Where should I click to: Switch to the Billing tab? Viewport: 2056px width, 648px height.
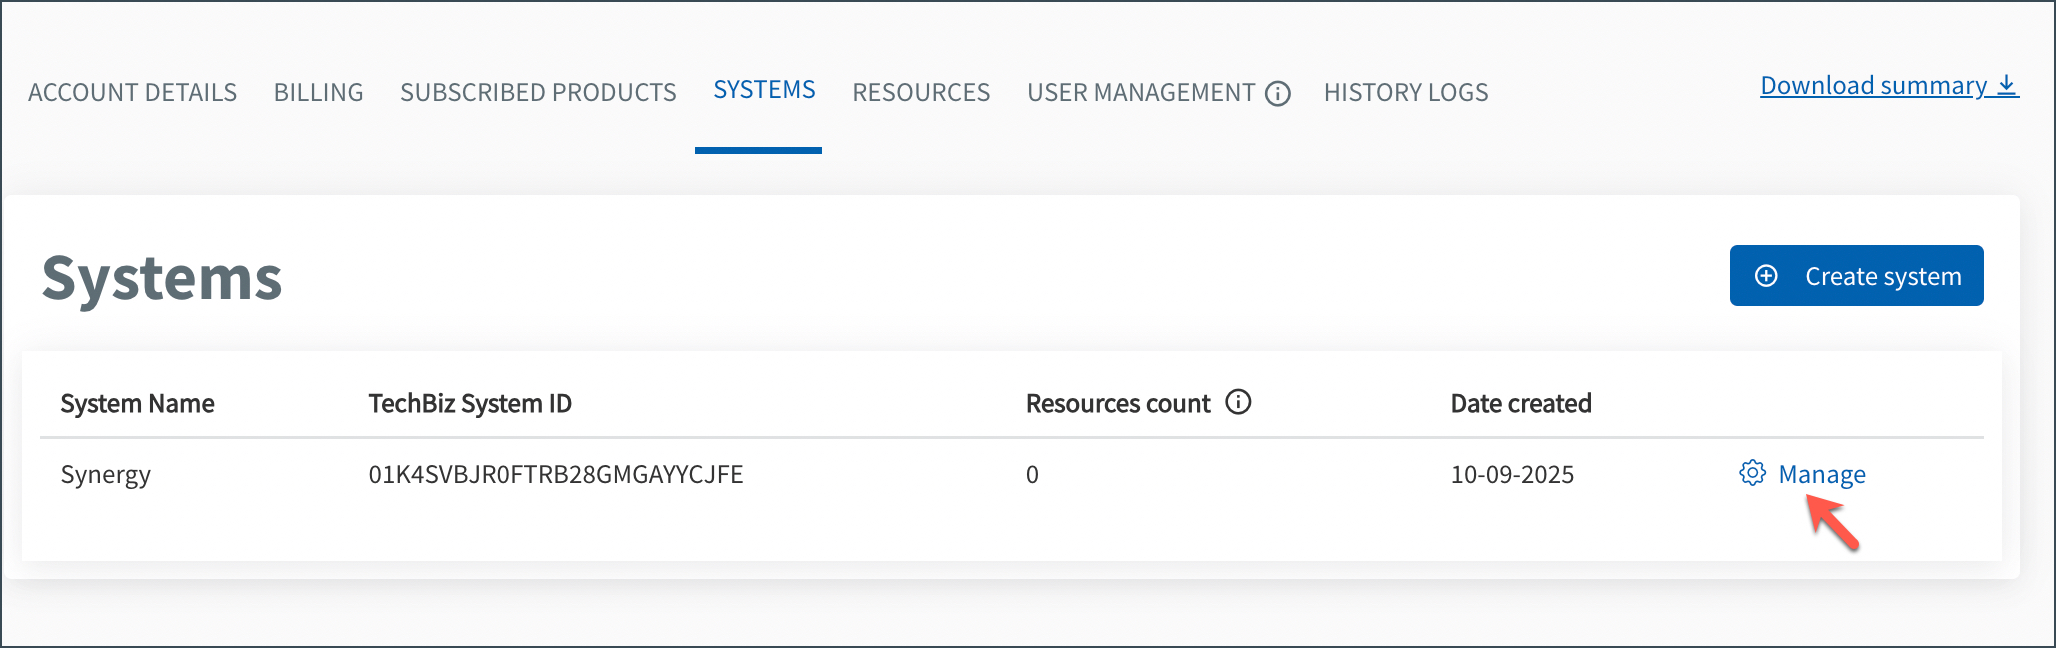point(319,93)
